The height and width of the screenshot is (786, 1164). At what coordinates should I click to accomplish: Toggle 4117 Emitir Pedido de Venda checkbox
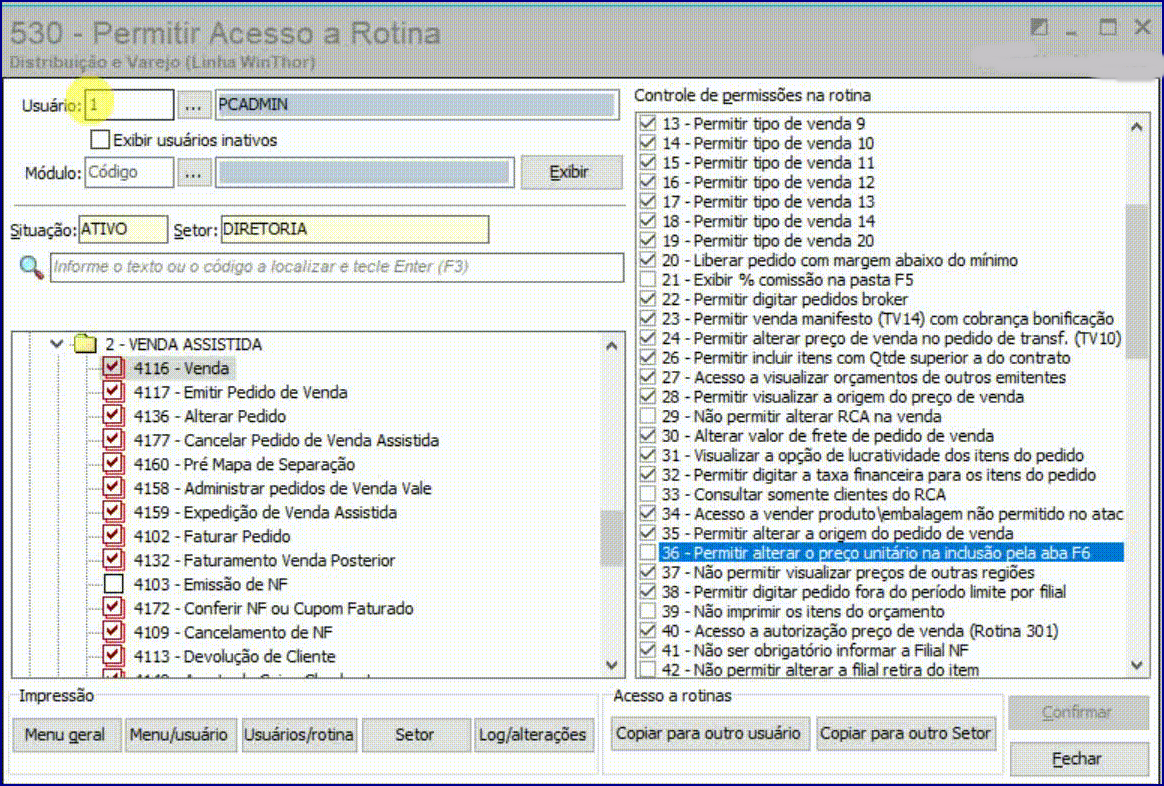(113, 391)
